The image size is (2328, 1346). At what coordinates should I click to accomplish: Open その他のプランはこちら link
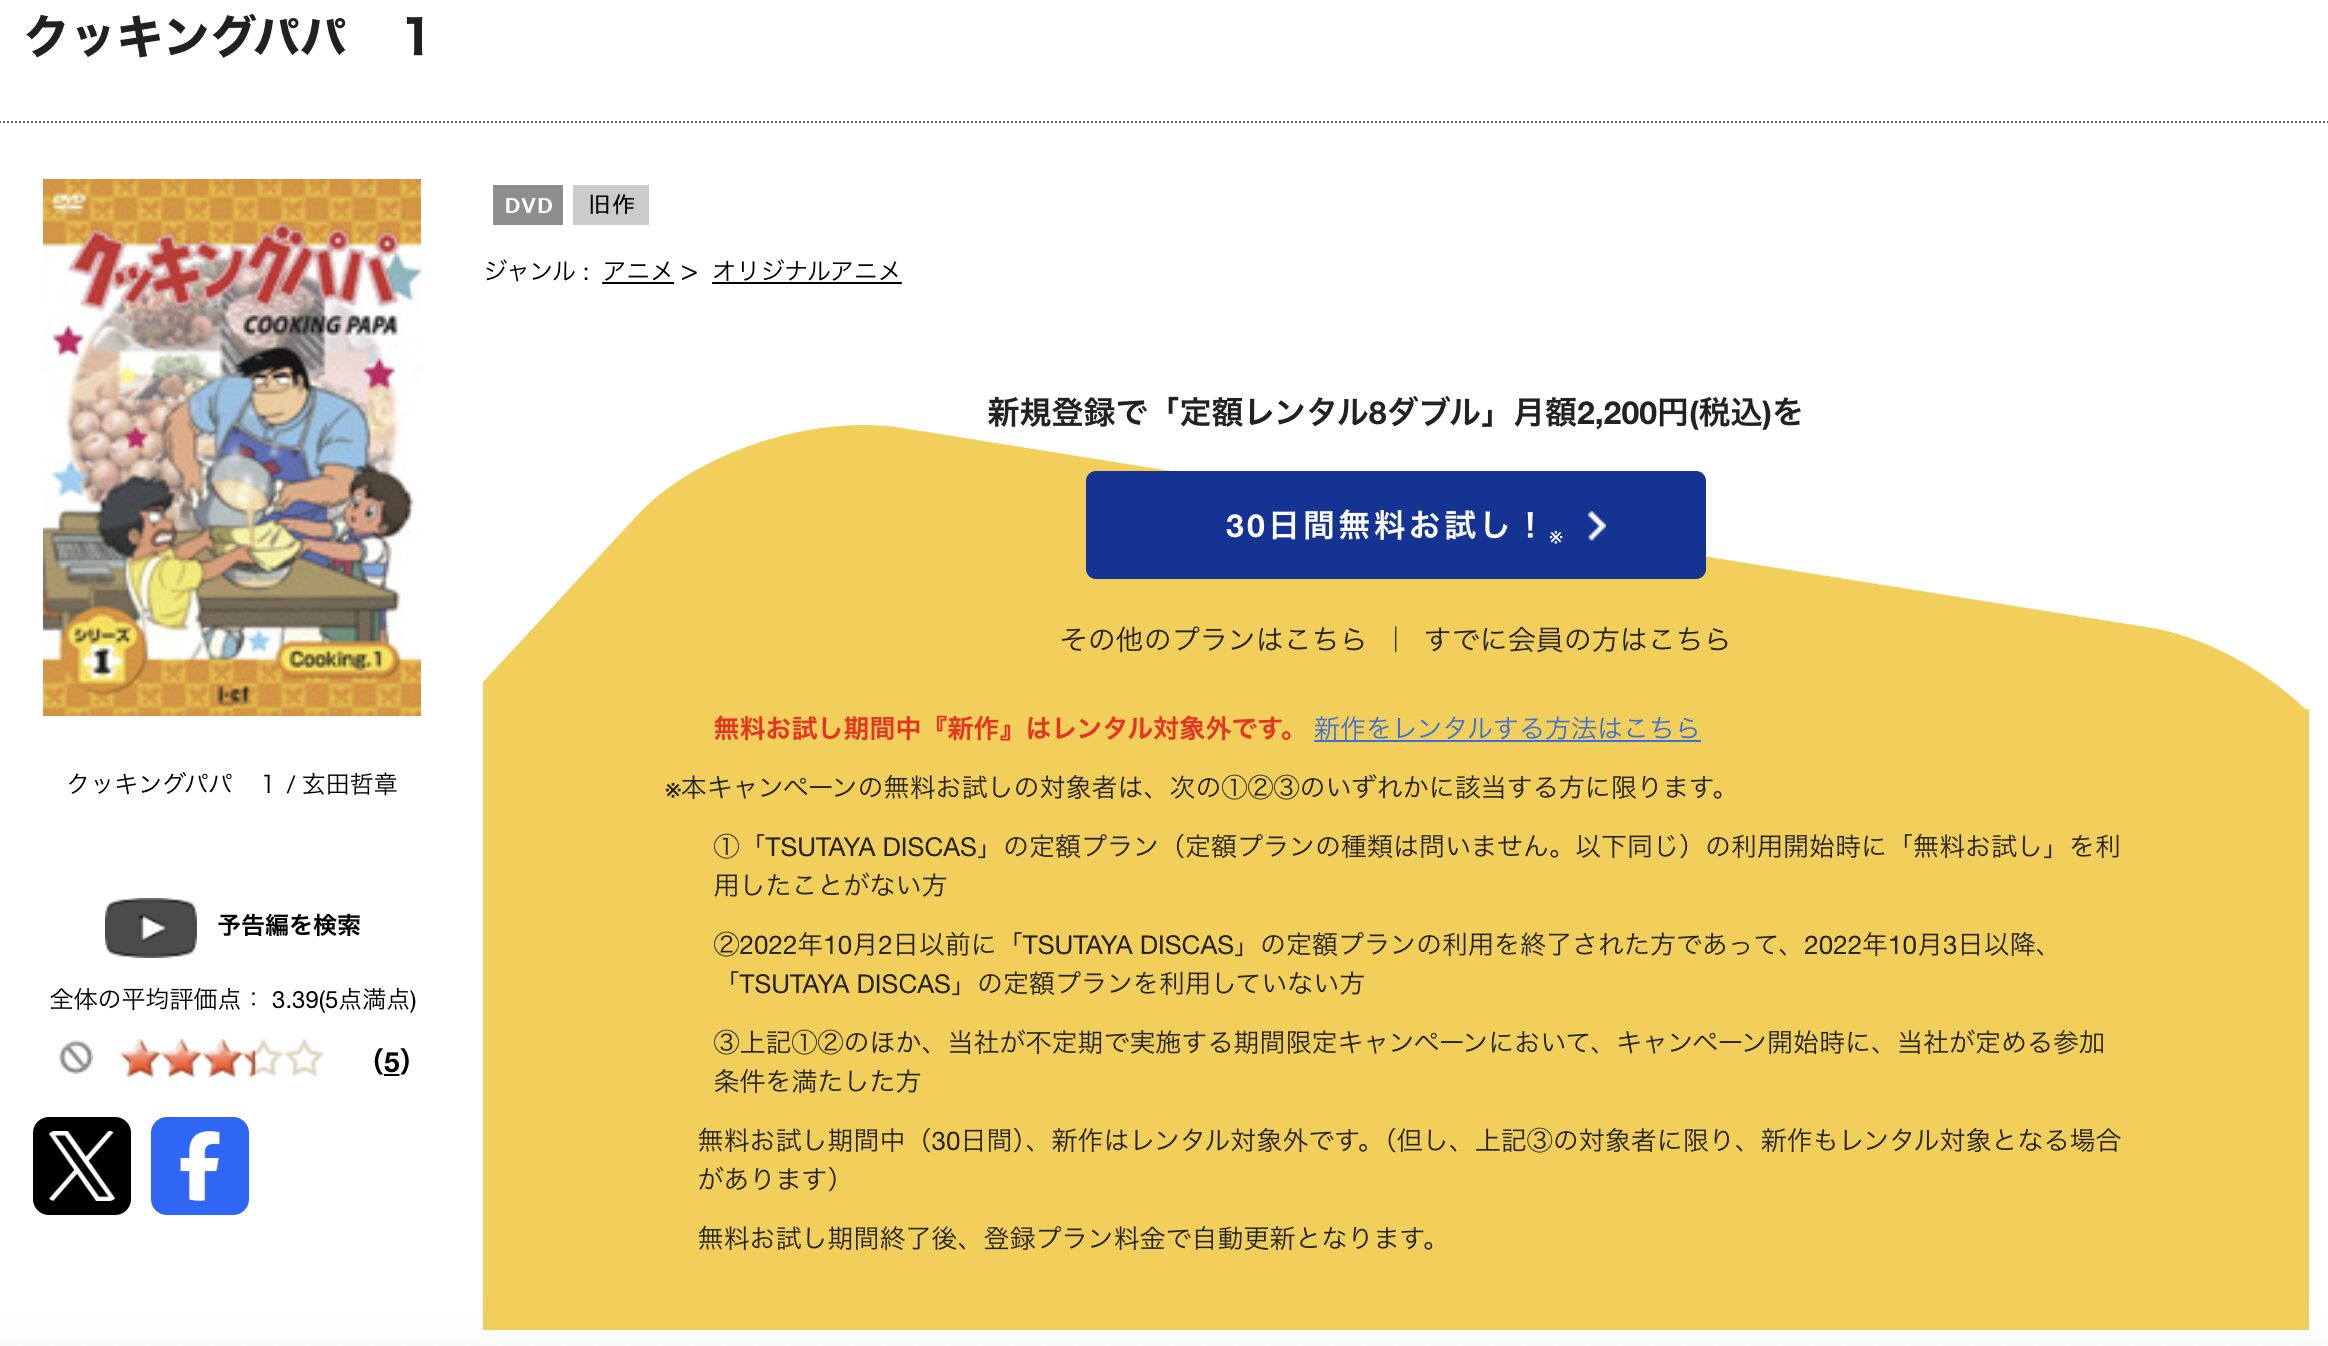1212,639
